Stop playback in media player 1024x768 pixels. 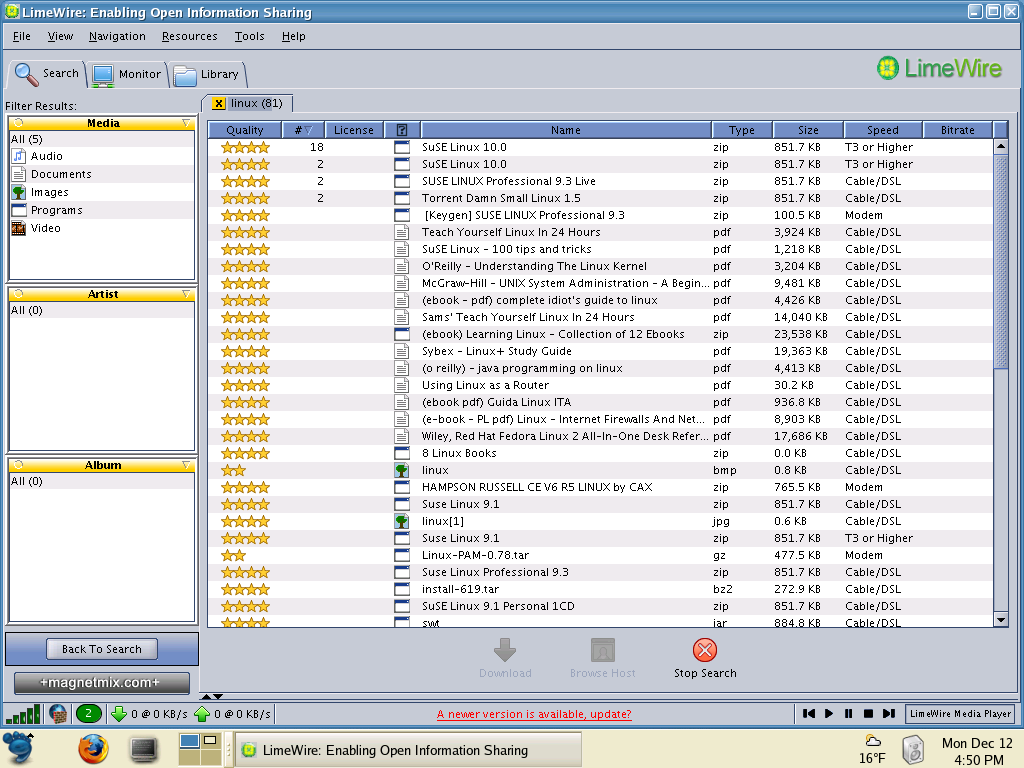pyautogui.click(x=869, y=714)
